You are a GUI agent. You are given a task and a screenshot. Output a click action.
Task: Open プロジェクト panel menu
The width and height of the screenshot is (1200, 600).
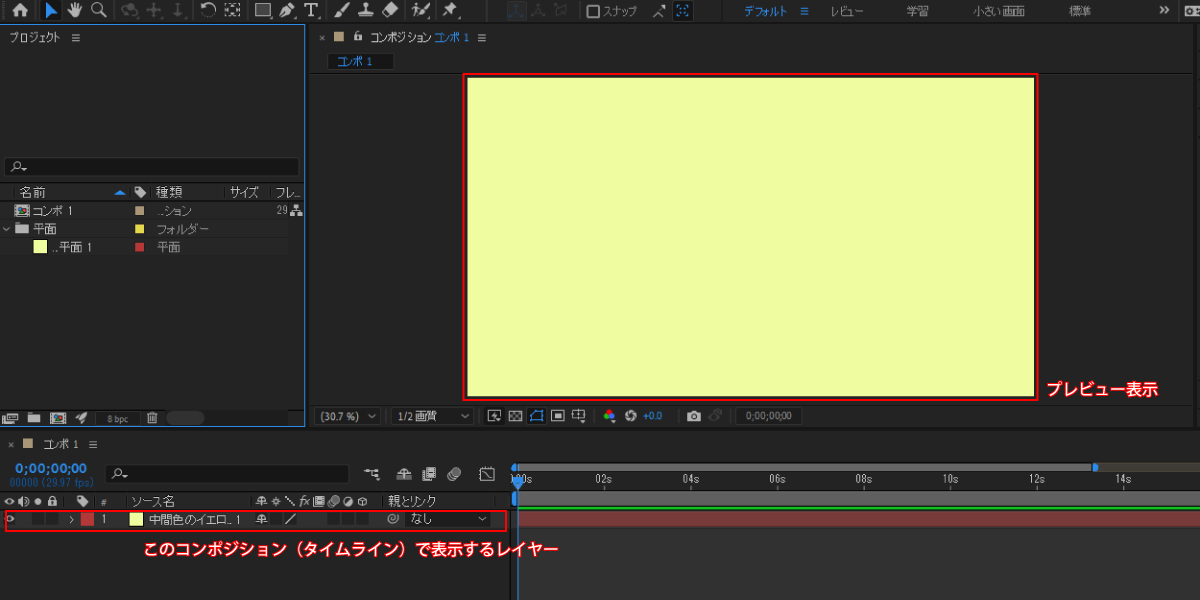tap(76, 37)
